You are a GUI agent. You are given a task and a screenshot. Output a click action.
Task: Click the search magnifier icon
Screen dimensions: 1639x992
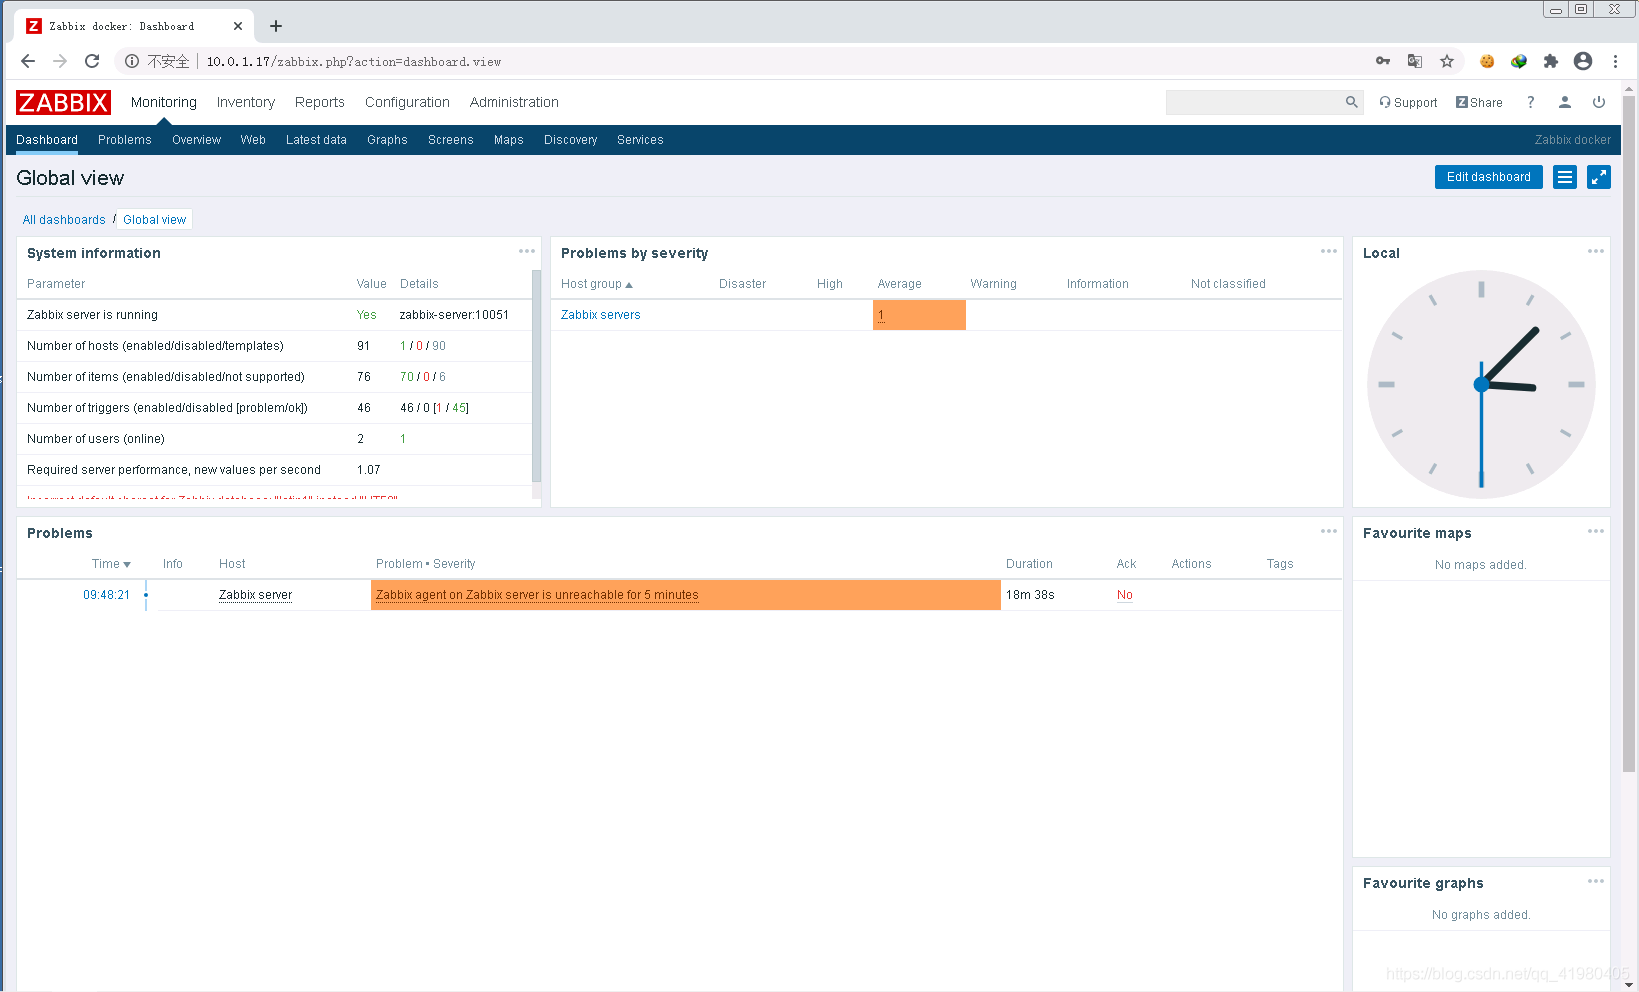tap(1352, 102)
